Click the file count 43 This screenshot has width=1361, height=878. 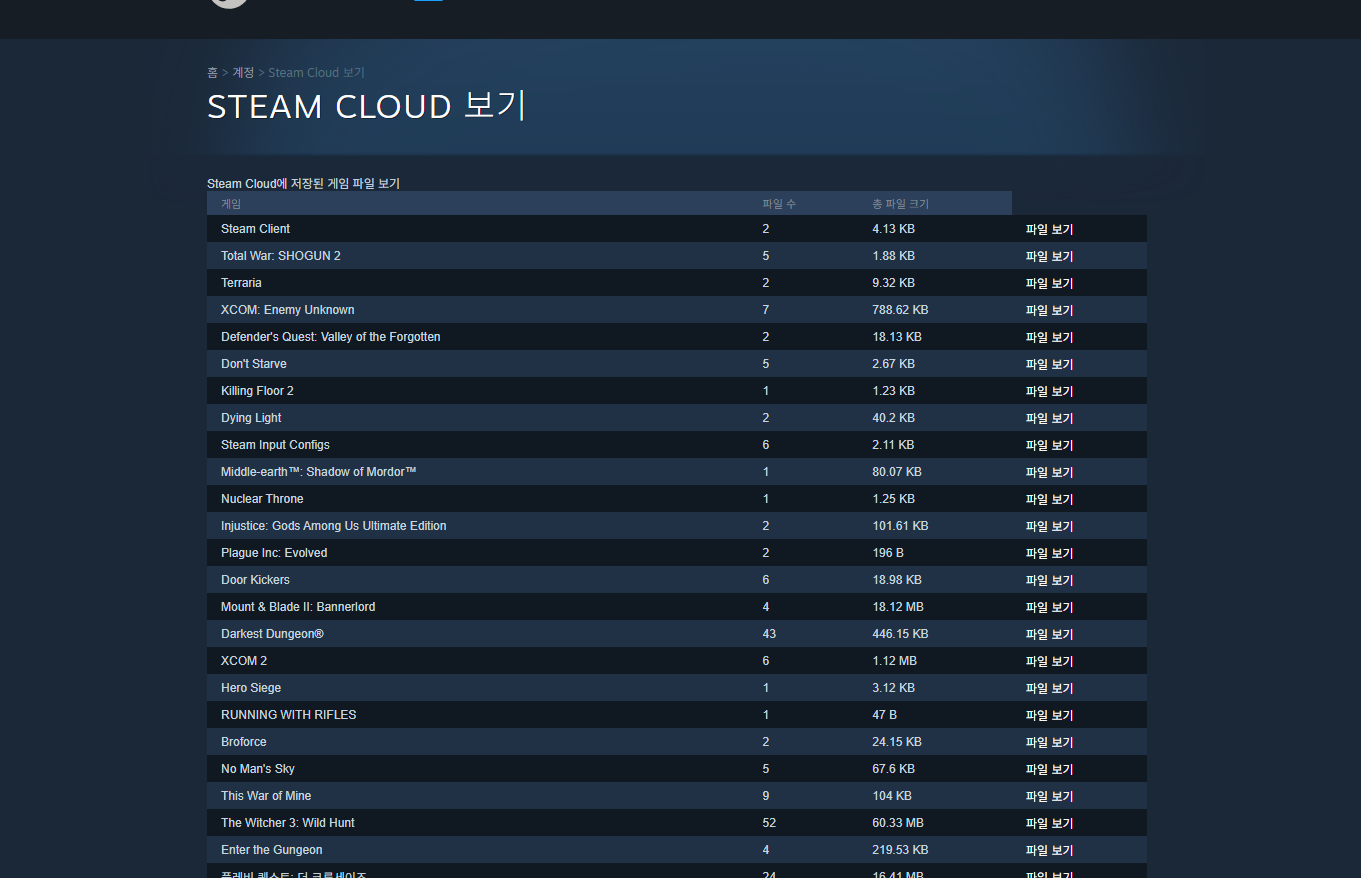point(769,634)
